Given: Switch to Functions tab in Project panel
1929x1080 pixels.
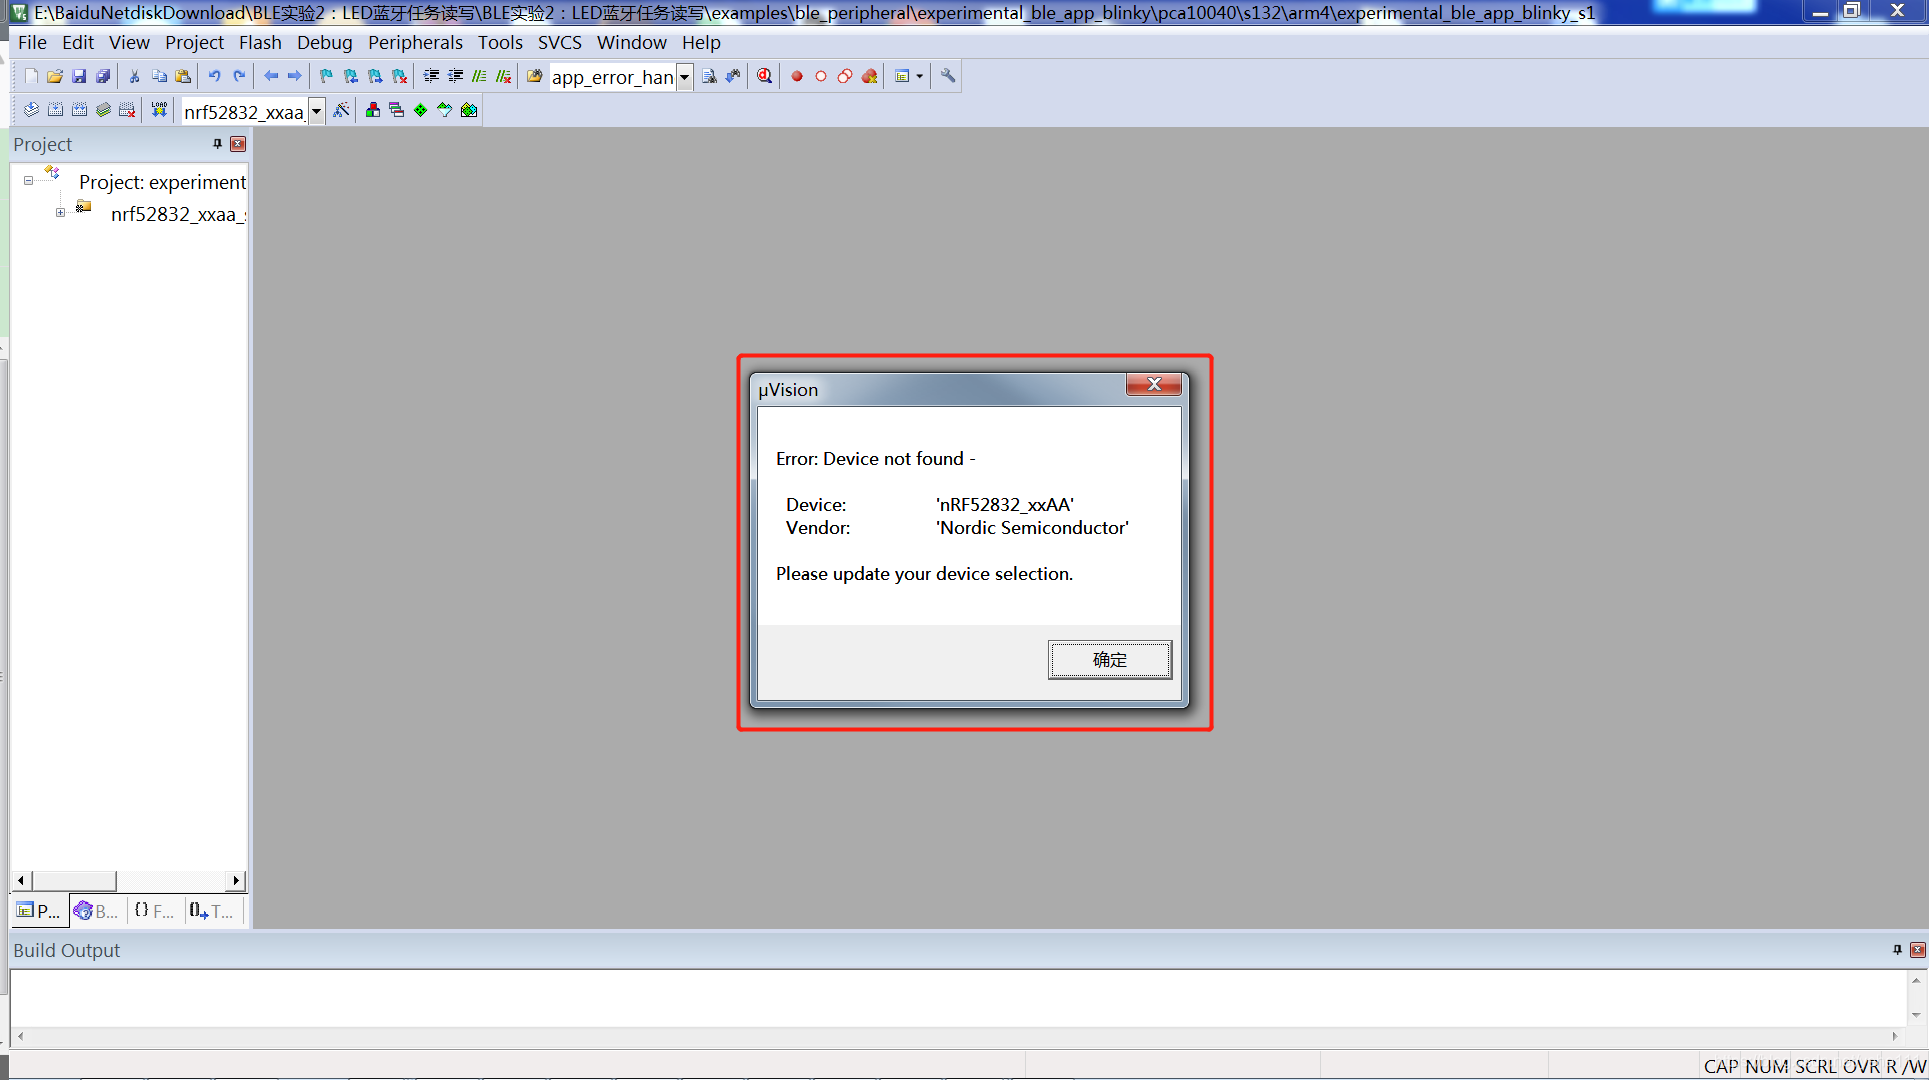Looking at the screenshot, I should 155,911.
